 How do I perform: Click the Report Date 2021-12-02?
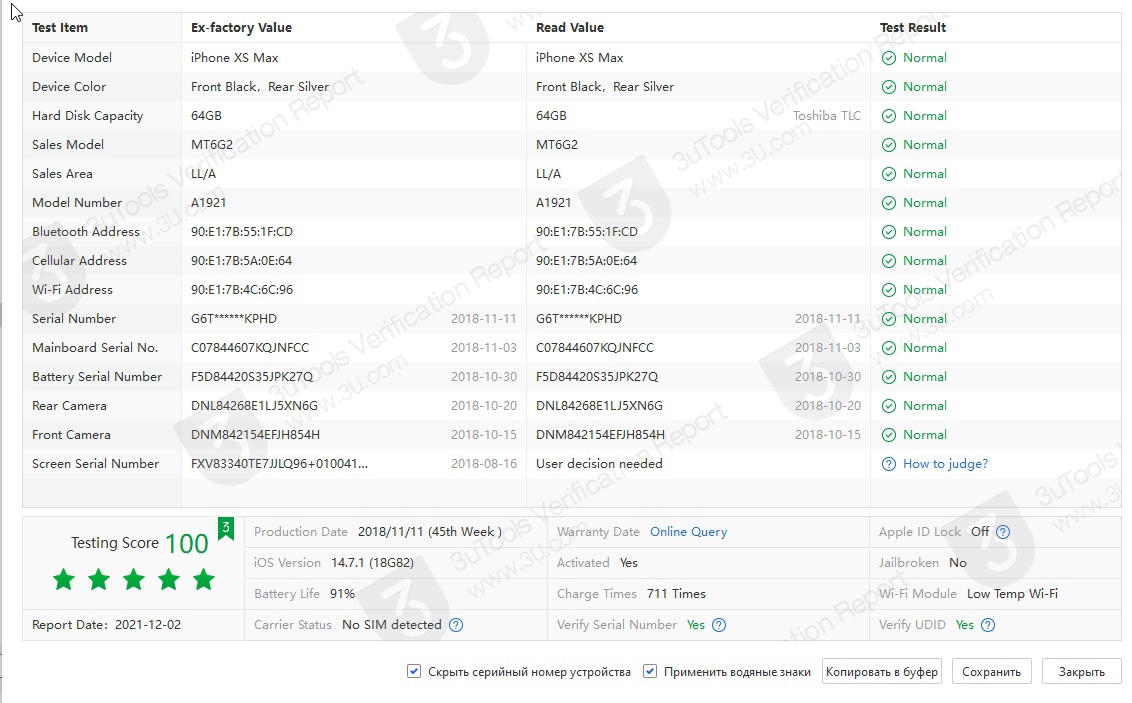(148, 625)
